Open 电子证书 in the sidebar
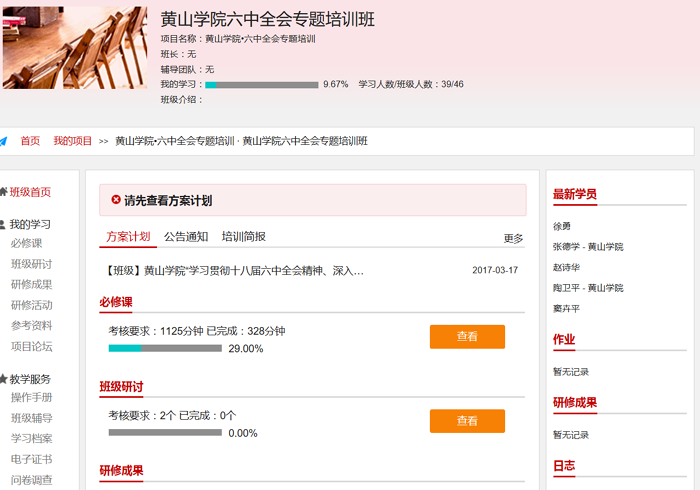Viewport: 700px width, 490px height. [x=31, y=459]
